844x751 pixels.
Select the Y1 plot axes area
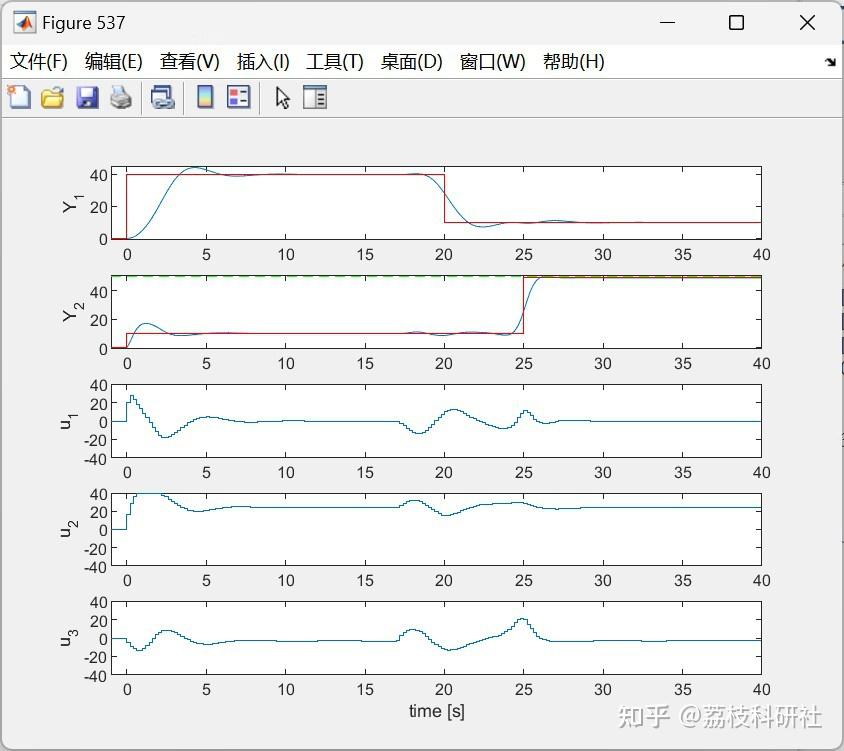click(x=436, y=203)
